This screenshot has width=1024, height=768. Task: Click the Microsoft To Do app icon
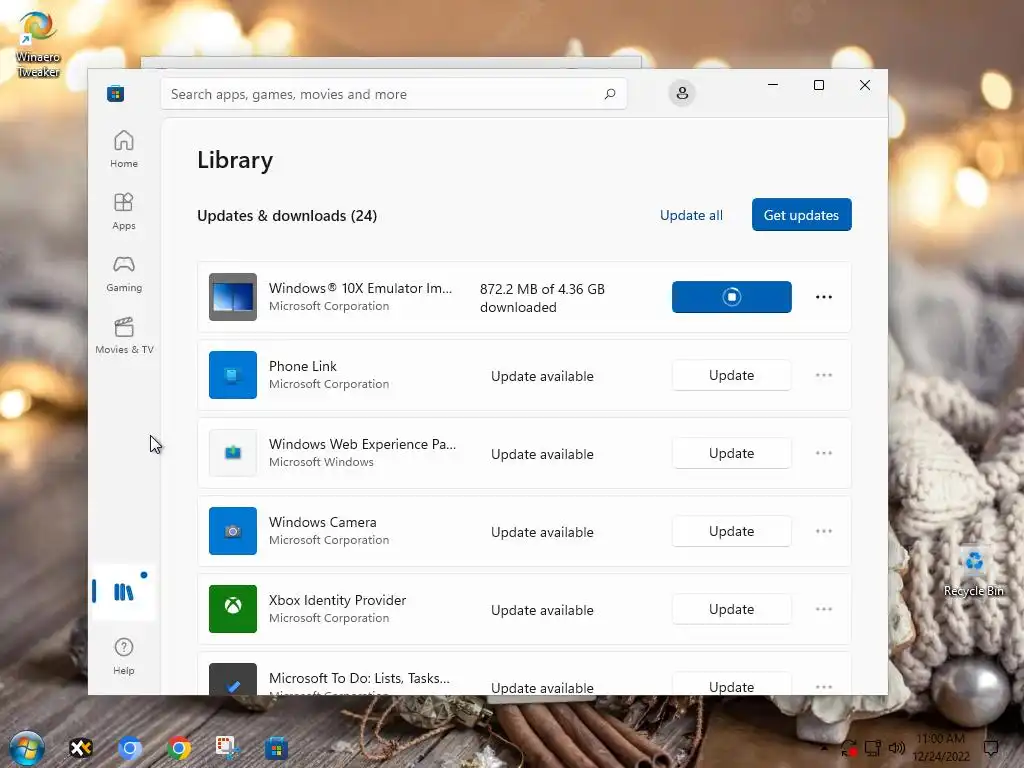232,679
